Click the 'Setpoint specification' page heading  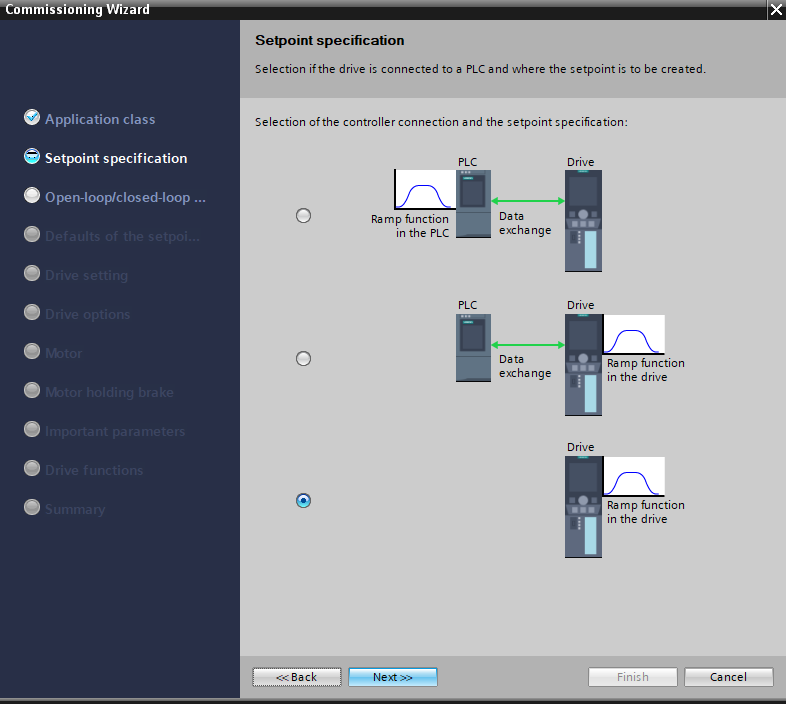click(329, 40)
